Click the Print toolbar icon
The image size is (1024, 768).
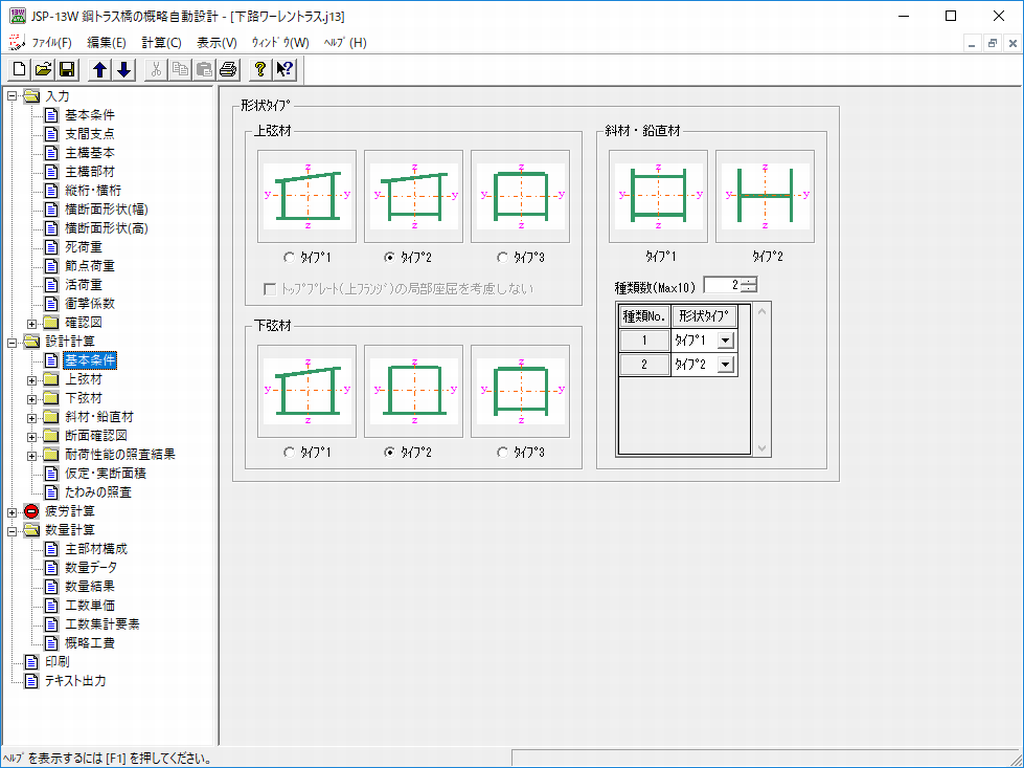point(228,69)
